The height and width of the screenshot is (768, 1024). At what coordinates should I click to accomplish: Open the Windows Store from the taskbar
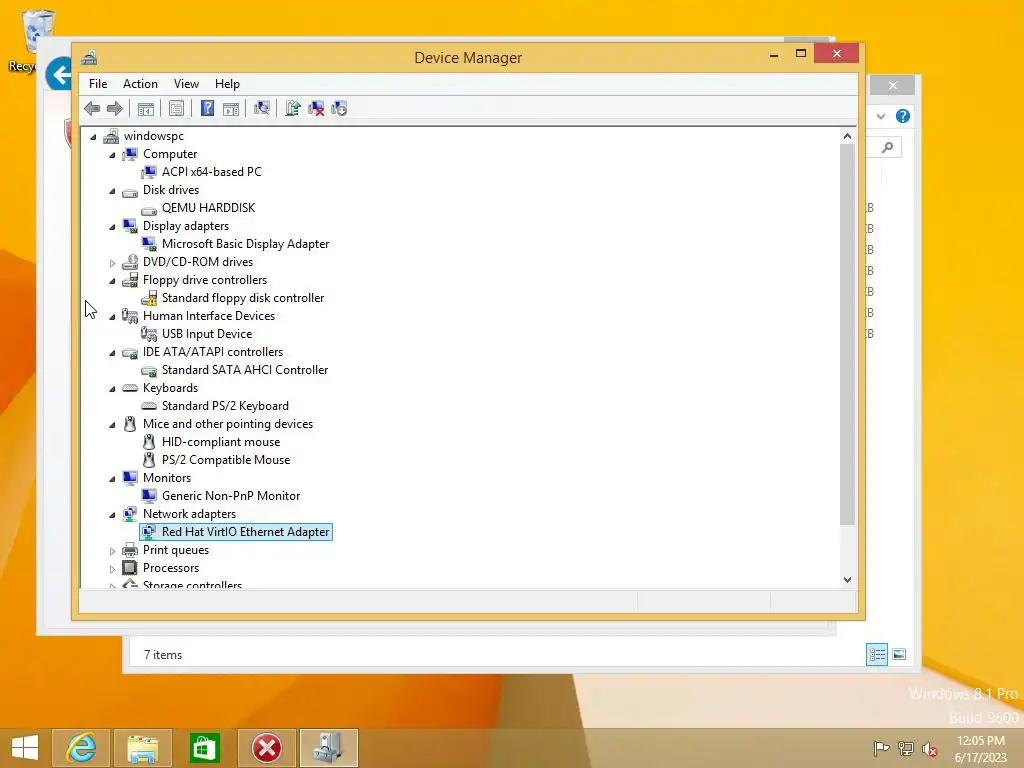[x=204, y=748]
